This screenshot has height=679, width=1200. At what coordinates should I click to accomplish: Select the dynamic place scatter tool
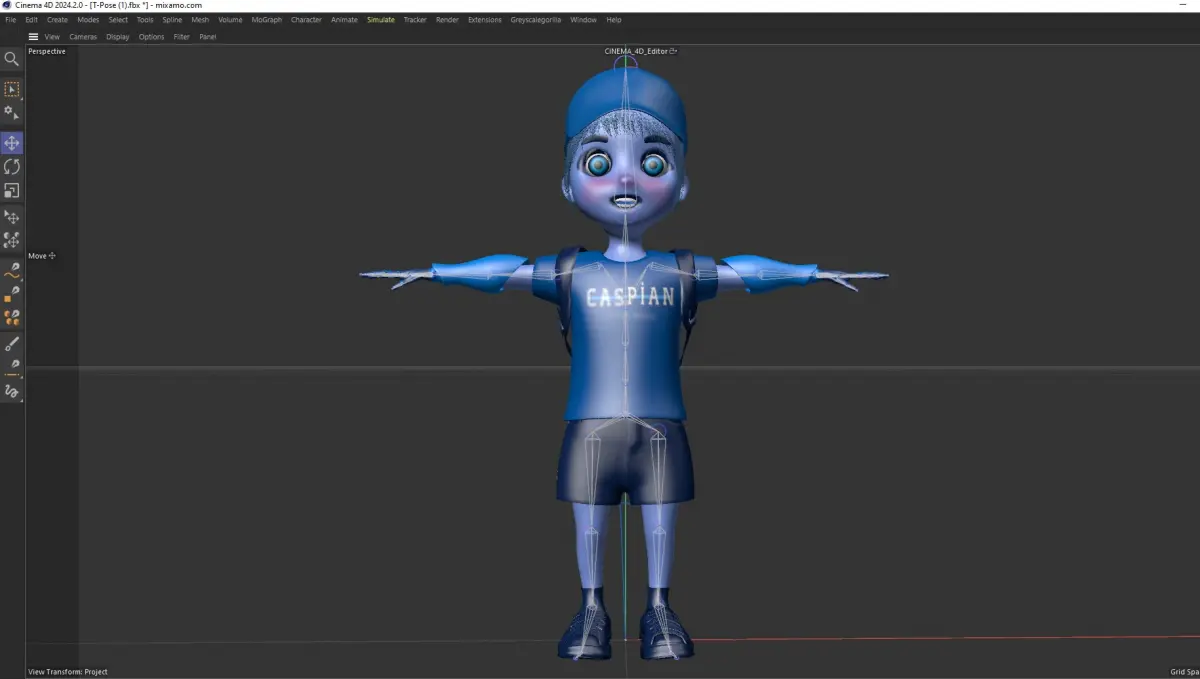[12, 240]
